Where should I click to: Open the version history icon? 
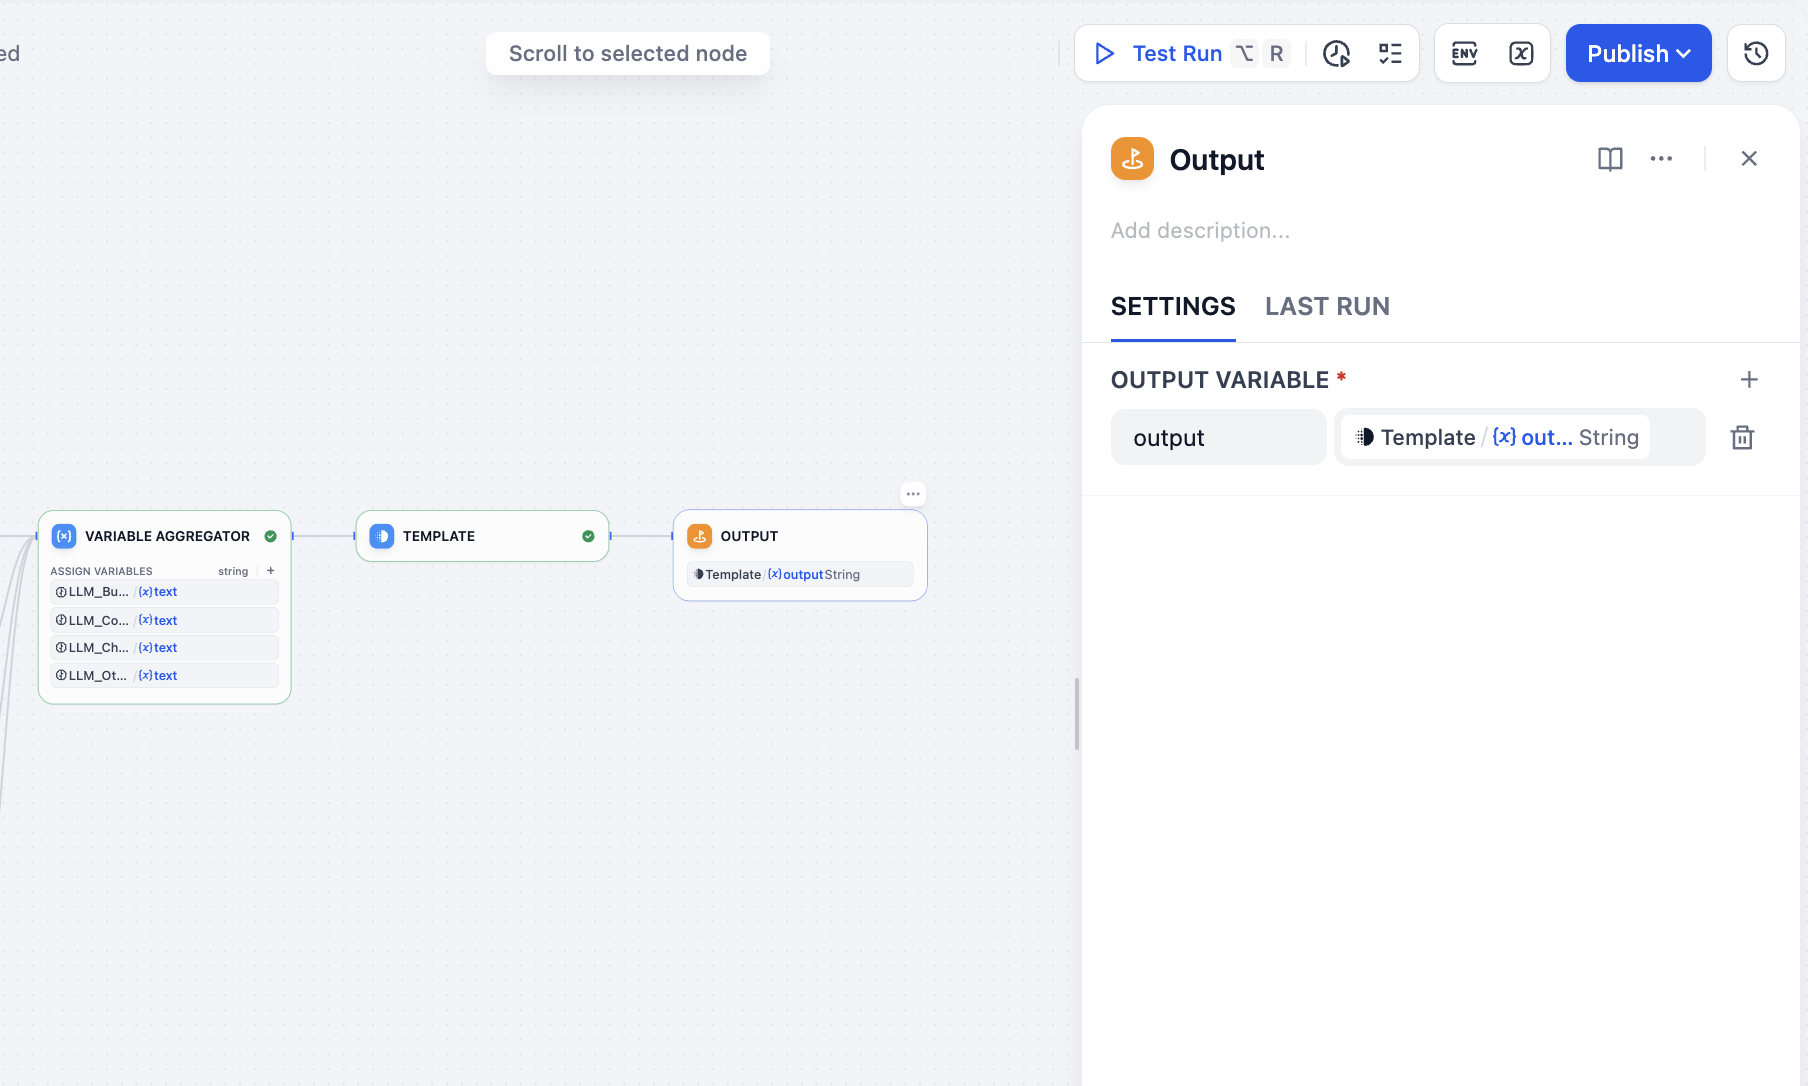(1756, 54)
